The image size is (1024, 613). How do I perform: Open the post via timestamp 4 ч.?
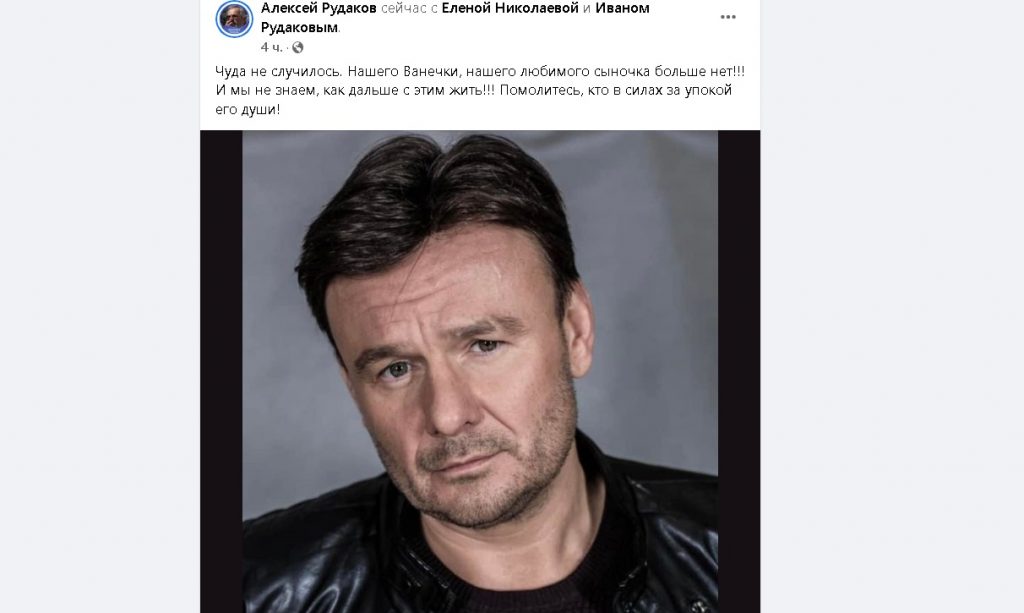[x=271, y=47]
